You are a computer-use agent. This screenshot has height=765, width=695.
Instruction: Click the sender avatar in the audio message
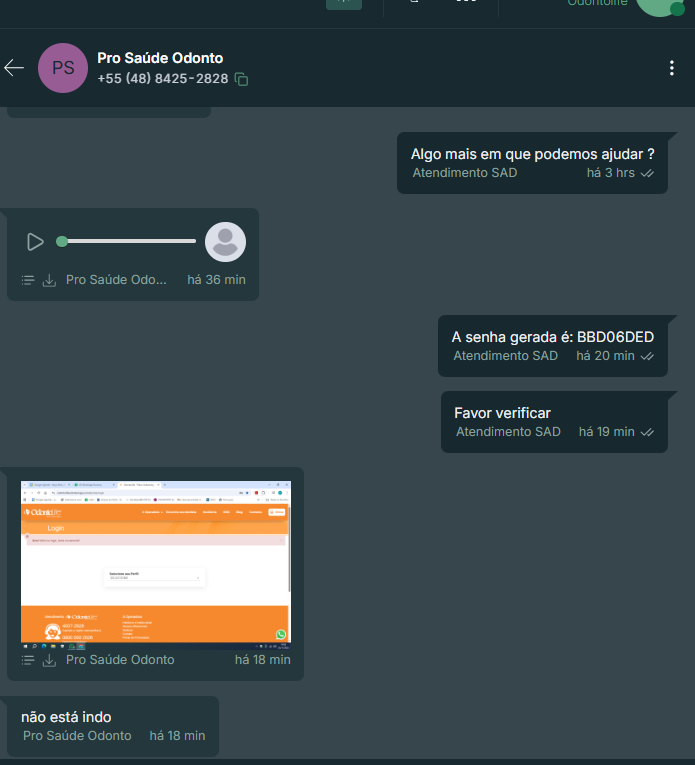225,242
